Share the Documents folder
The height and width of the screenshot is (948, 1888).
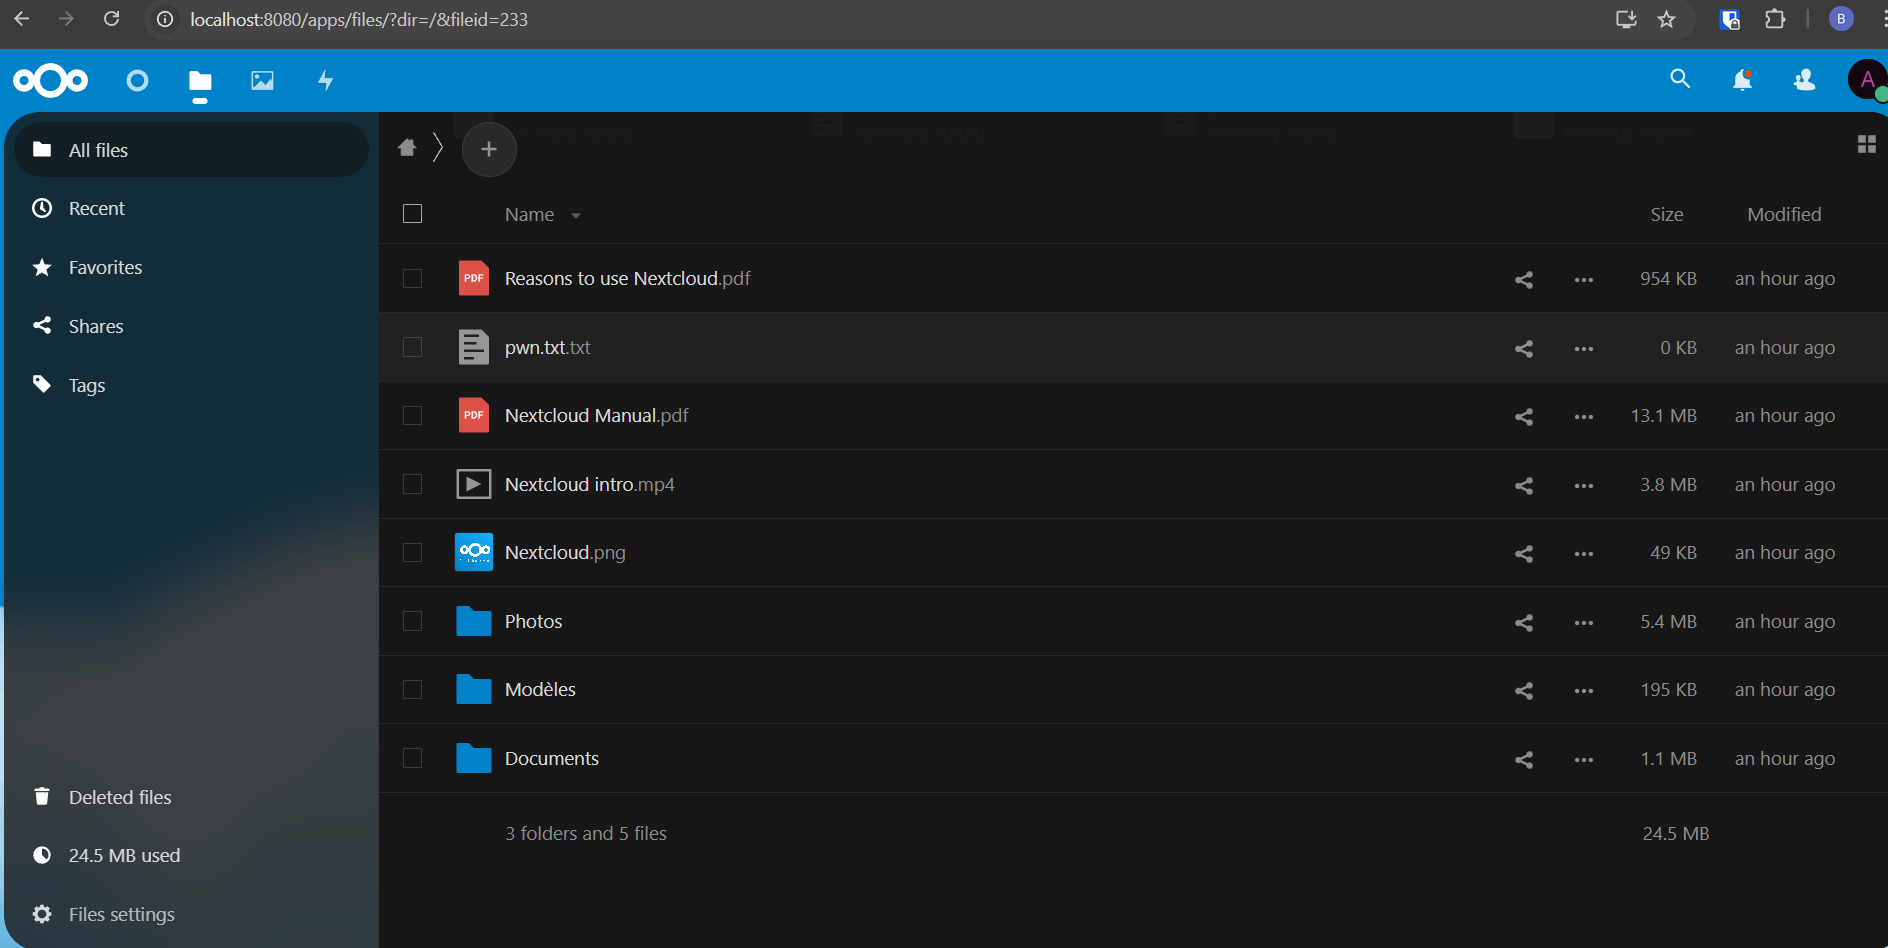1524,759
